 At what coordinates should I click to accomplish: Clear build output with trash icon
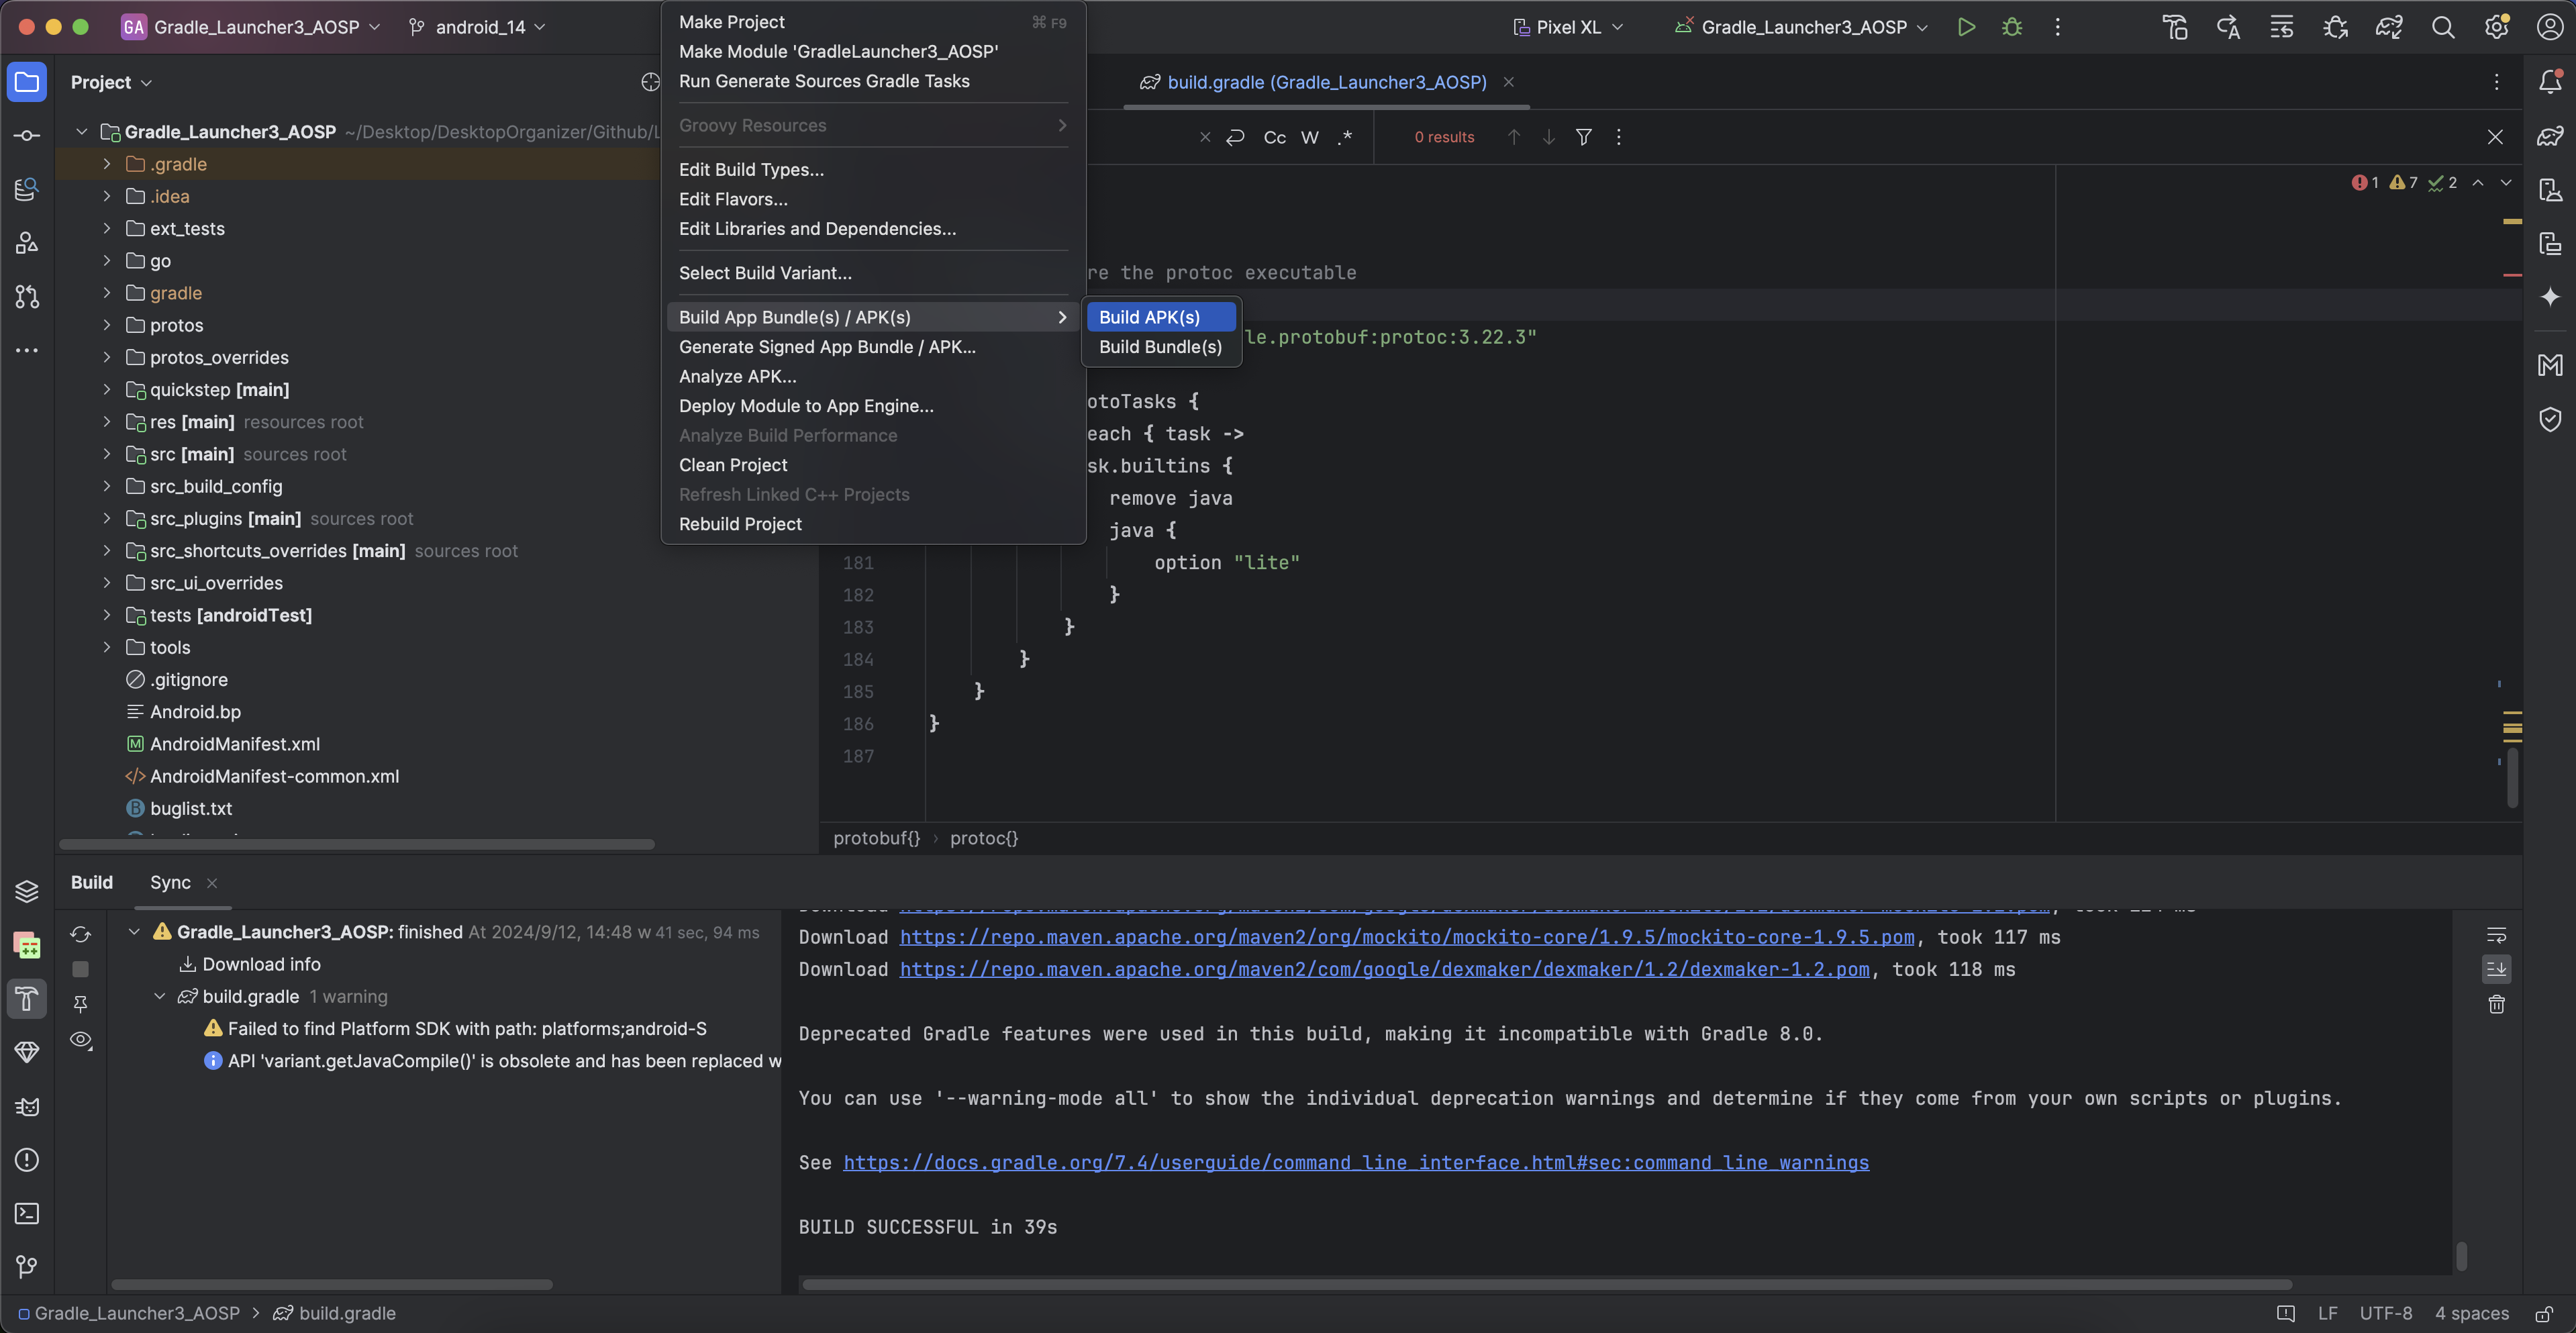coord(2496,1004)
